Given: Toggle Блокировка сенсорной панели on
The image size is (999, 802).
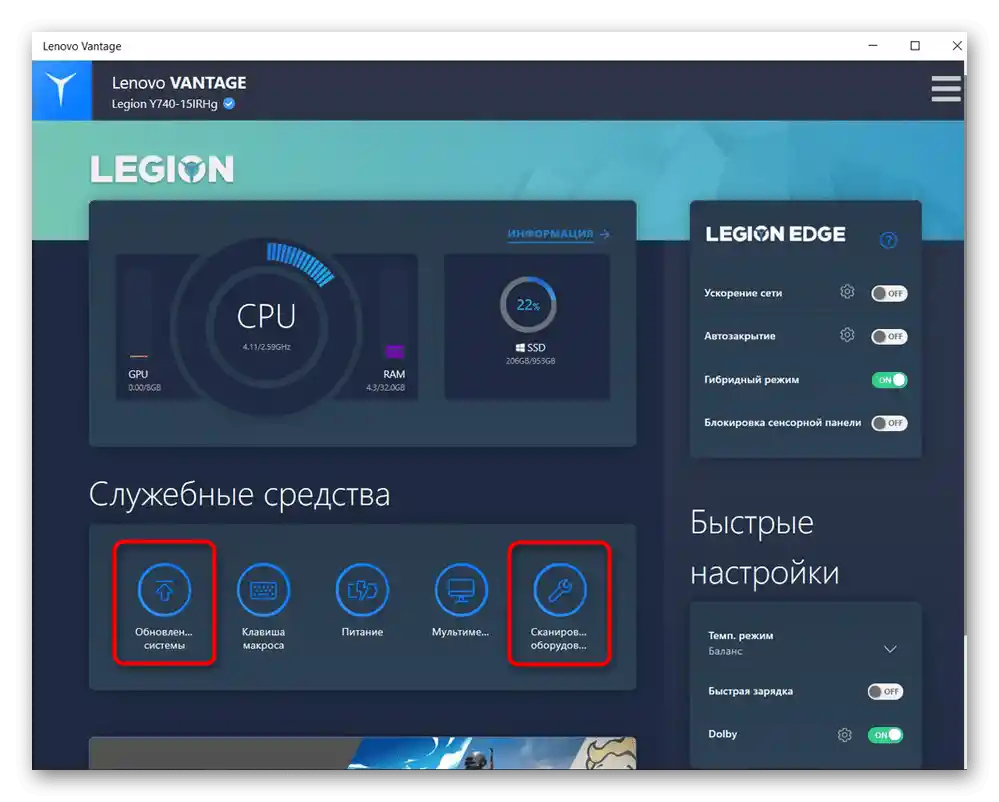Looking at the screenshot, I should pyautogui.click(x=889, y=422).
